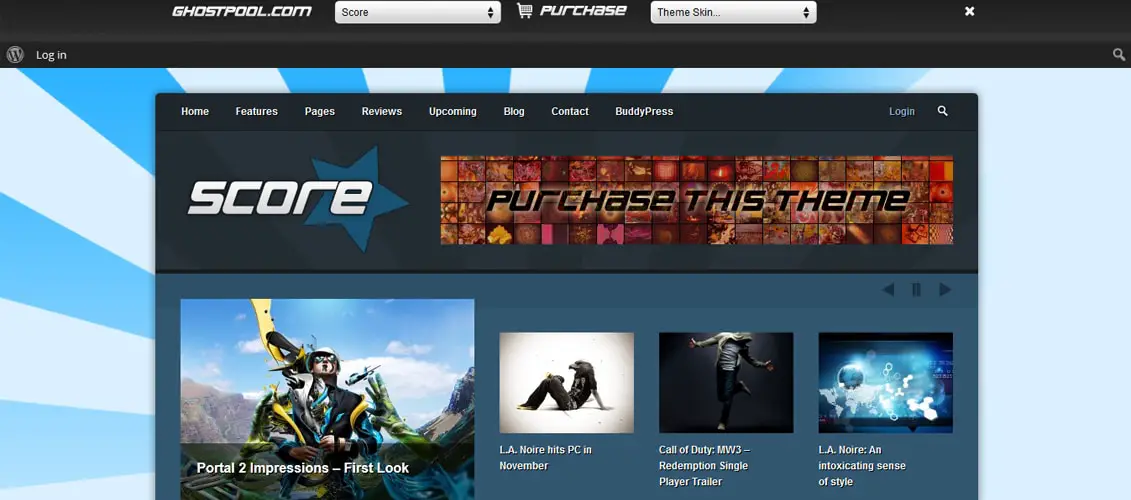The image size is (1131, 500).
Task: Click the Purchase This Theme banner
Action: coord(697,200)
